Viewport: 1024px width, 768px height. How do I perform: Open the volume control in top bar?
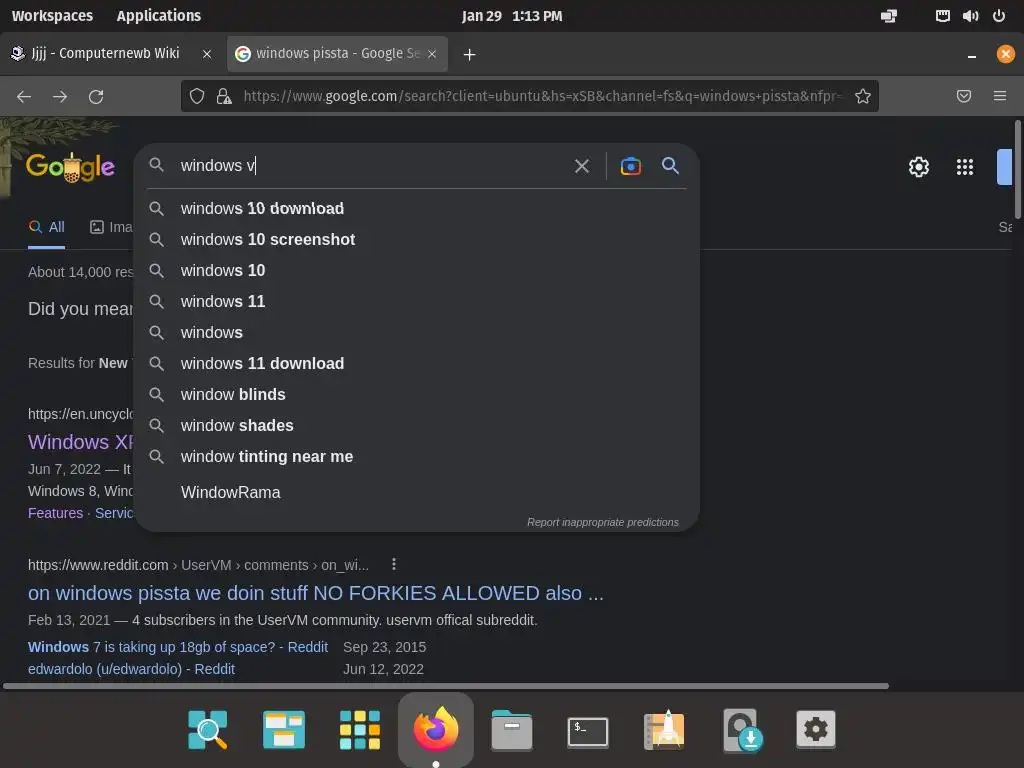[970, 16]
